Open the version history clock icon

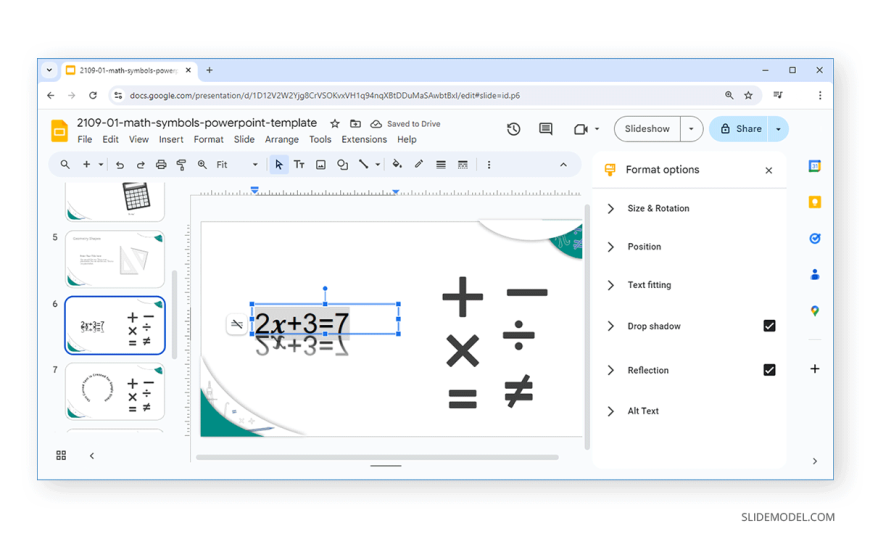(513, 129)
